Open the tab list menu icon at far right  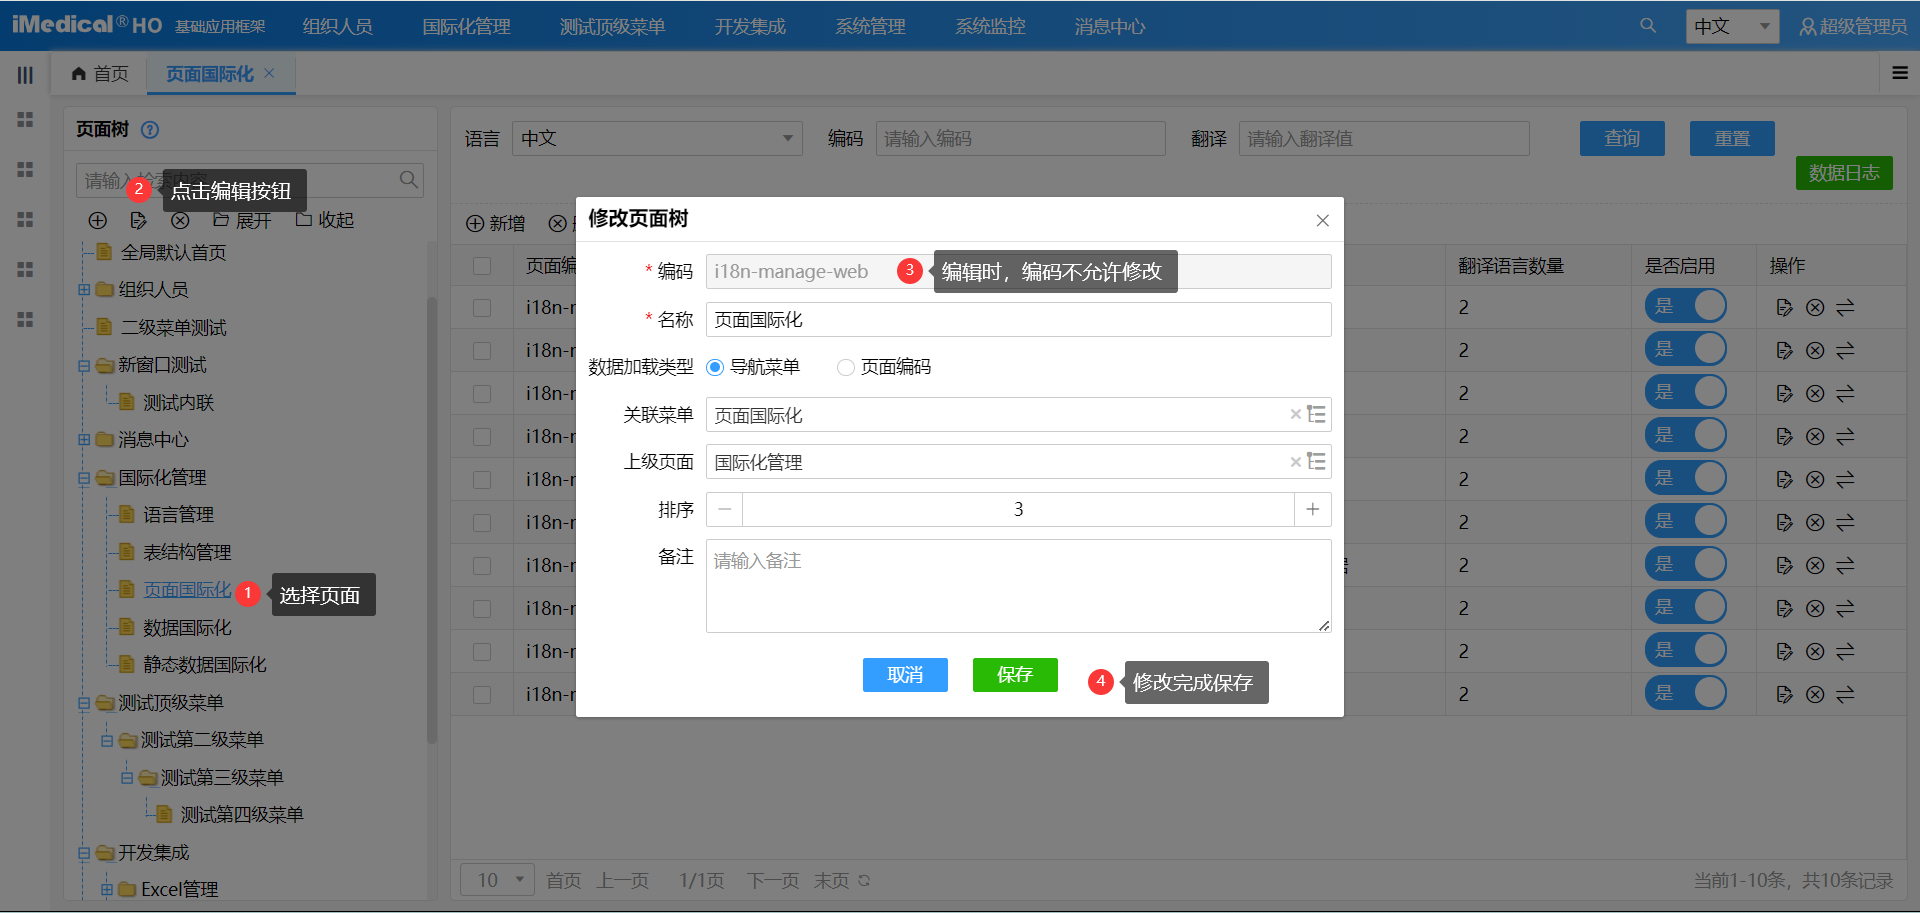tap(1900, 73)
